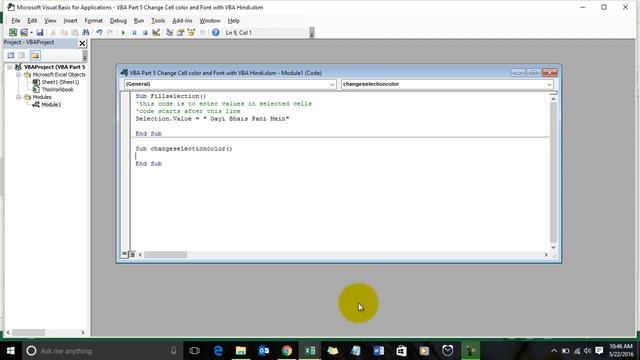Open the Window menu
The image size is (640, 360).
[210, 20]
